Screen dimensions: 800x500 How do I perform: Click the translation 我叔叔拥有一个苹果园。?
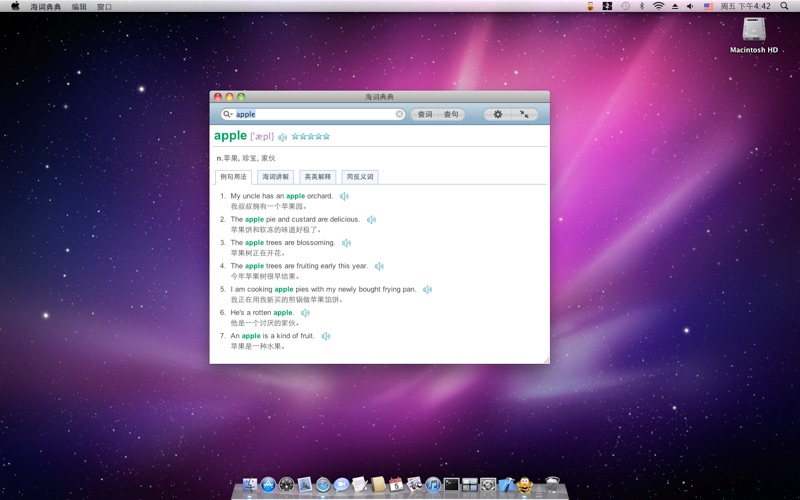(269, 207)
